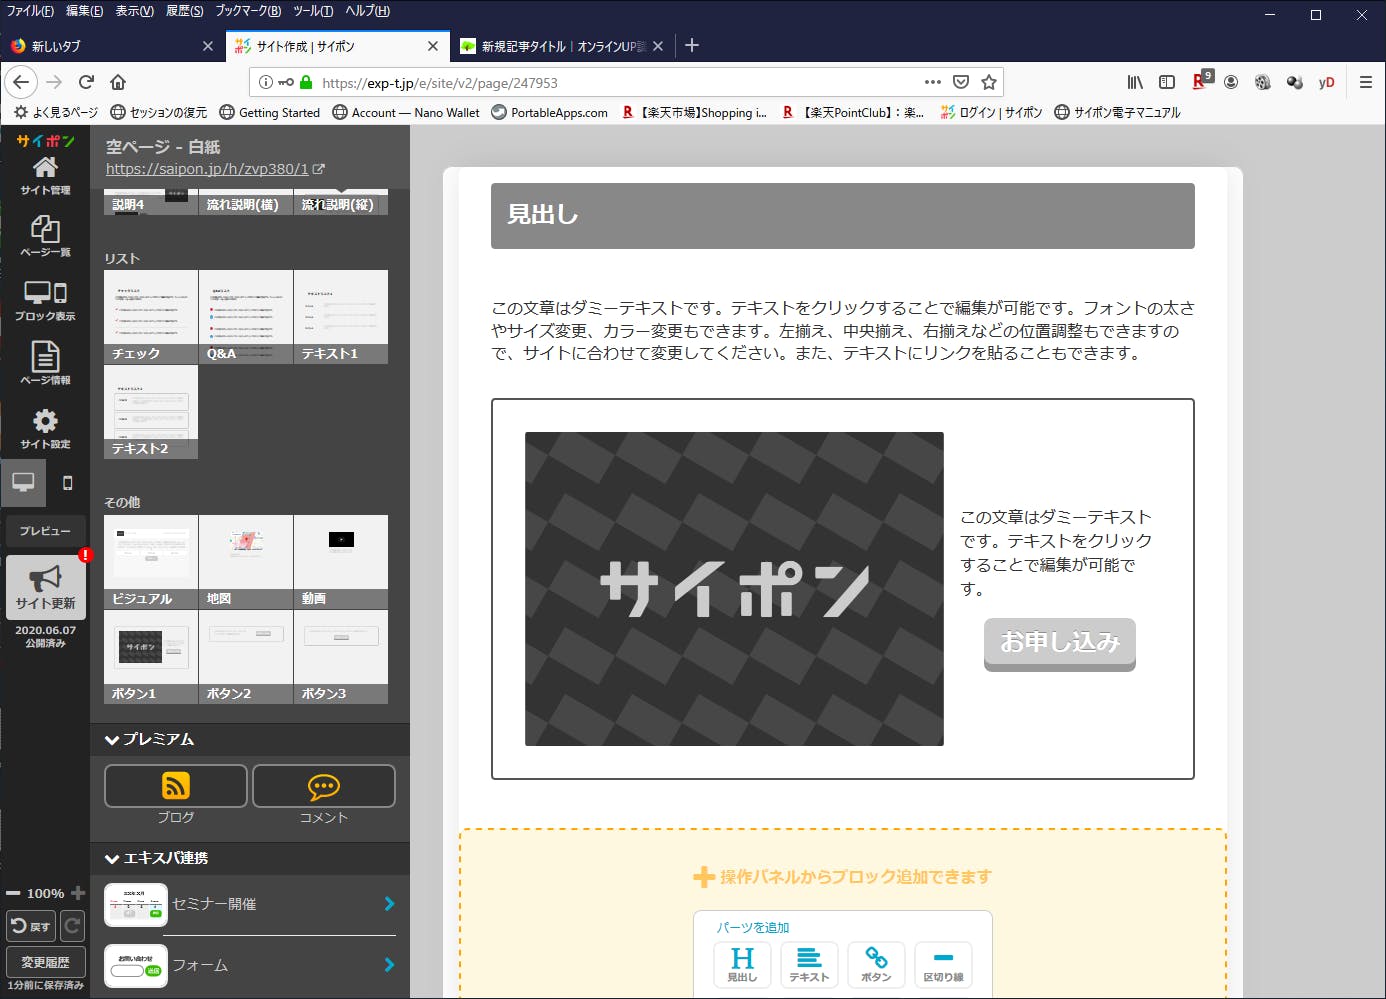Select the テキスト1 list block
This screenshot has height=999, width=1386.
pos(341,316)
